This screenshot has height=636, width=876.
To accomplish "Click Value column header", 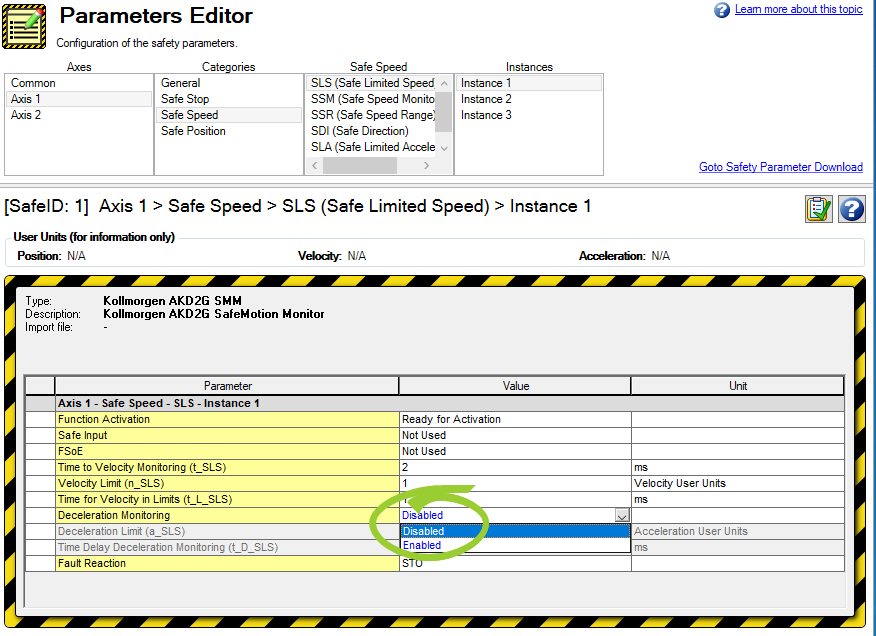I will 515,386.
